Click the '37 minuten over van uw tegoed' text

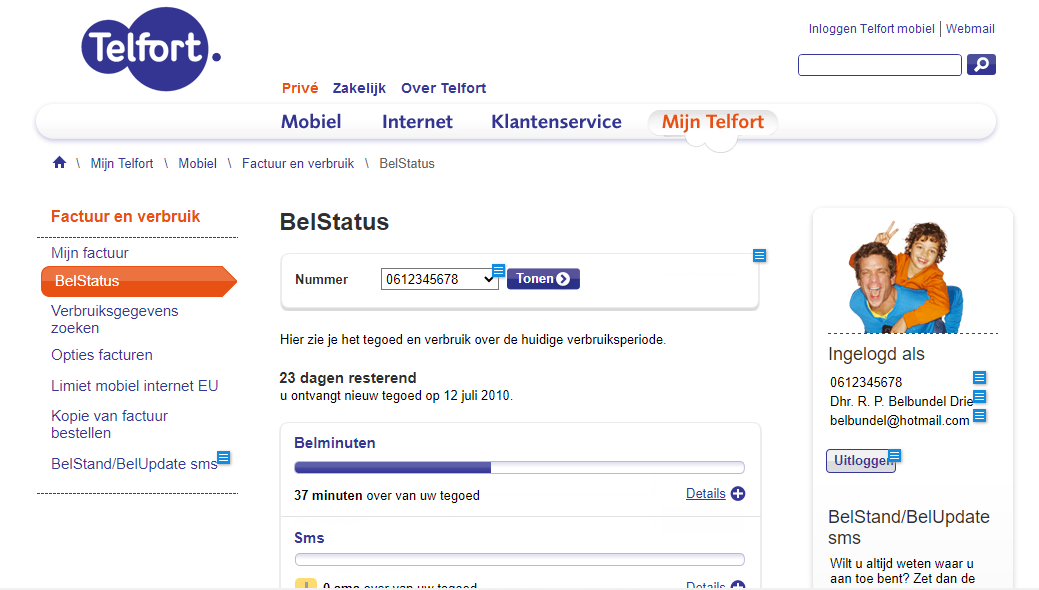pyautogui.click(x=387, y=495)
